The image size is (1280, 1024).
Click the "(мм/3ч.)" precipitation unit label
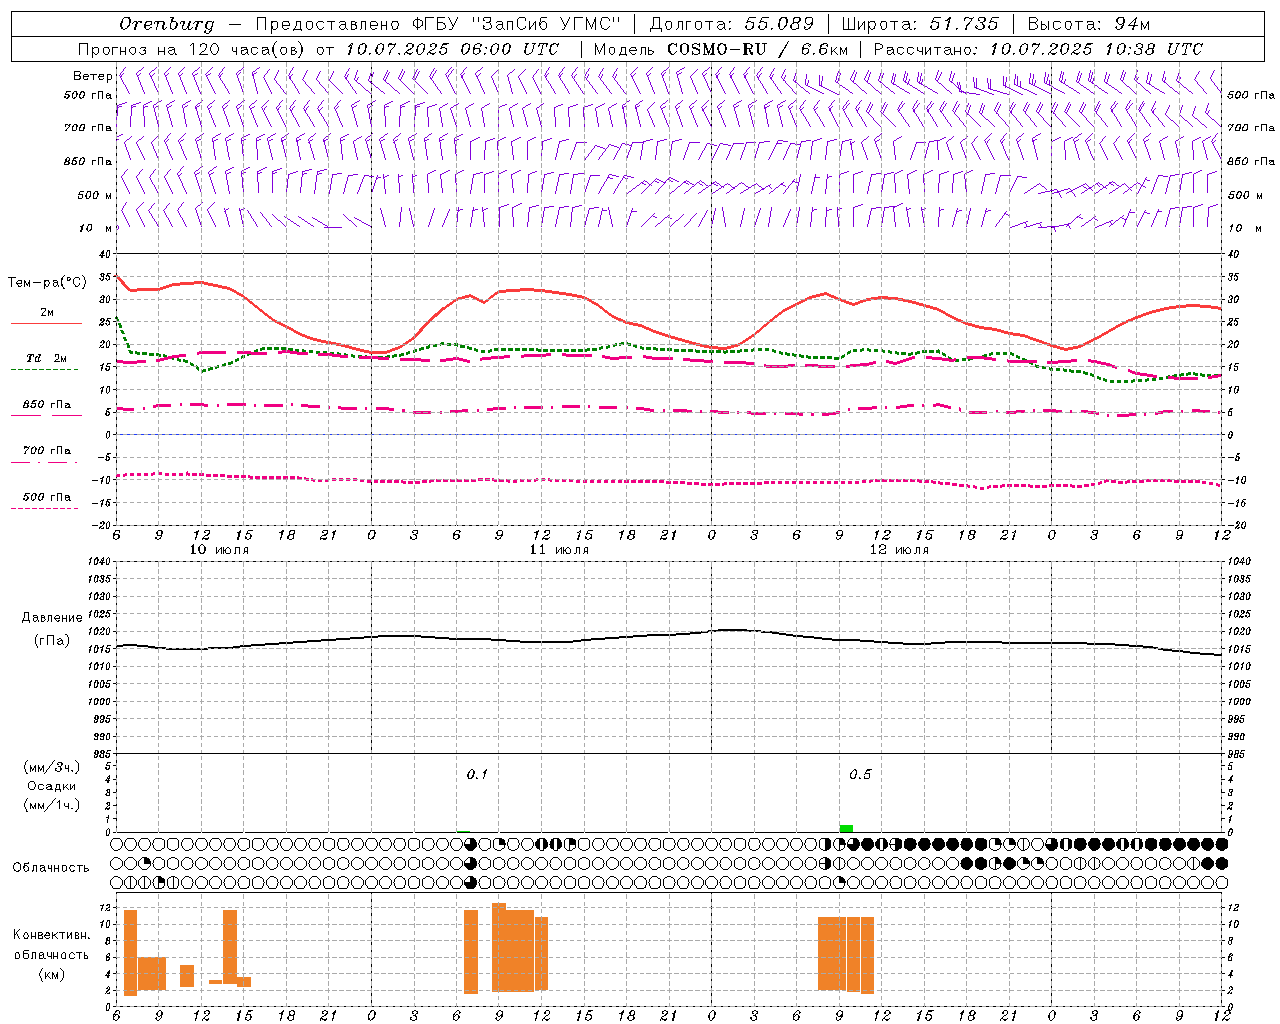(x=52, y=767)
